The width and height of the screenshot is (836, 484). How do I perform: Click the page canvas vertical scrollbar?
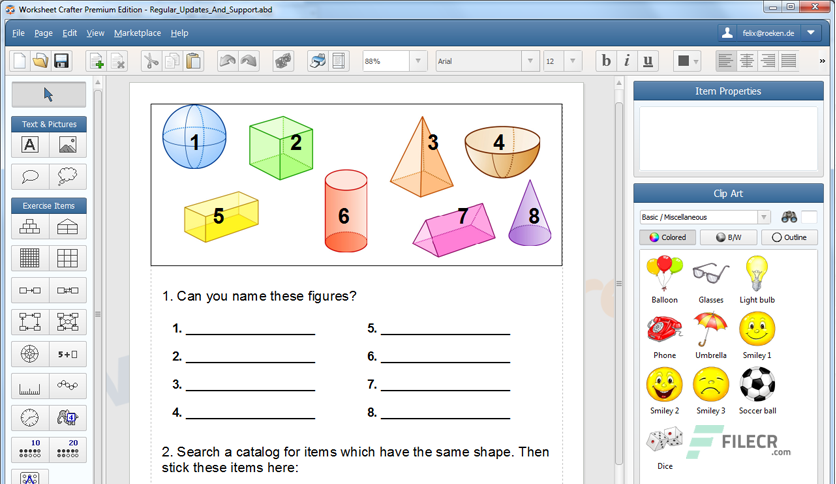point(618,283)
